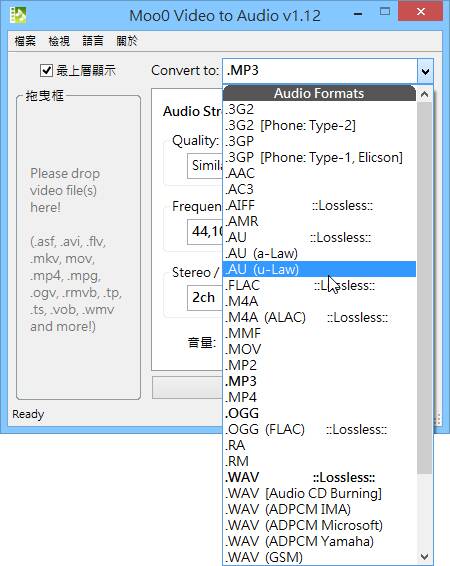Pick the .RM format
Viewport: 450px width, 566px height.
tap(319, 461)
